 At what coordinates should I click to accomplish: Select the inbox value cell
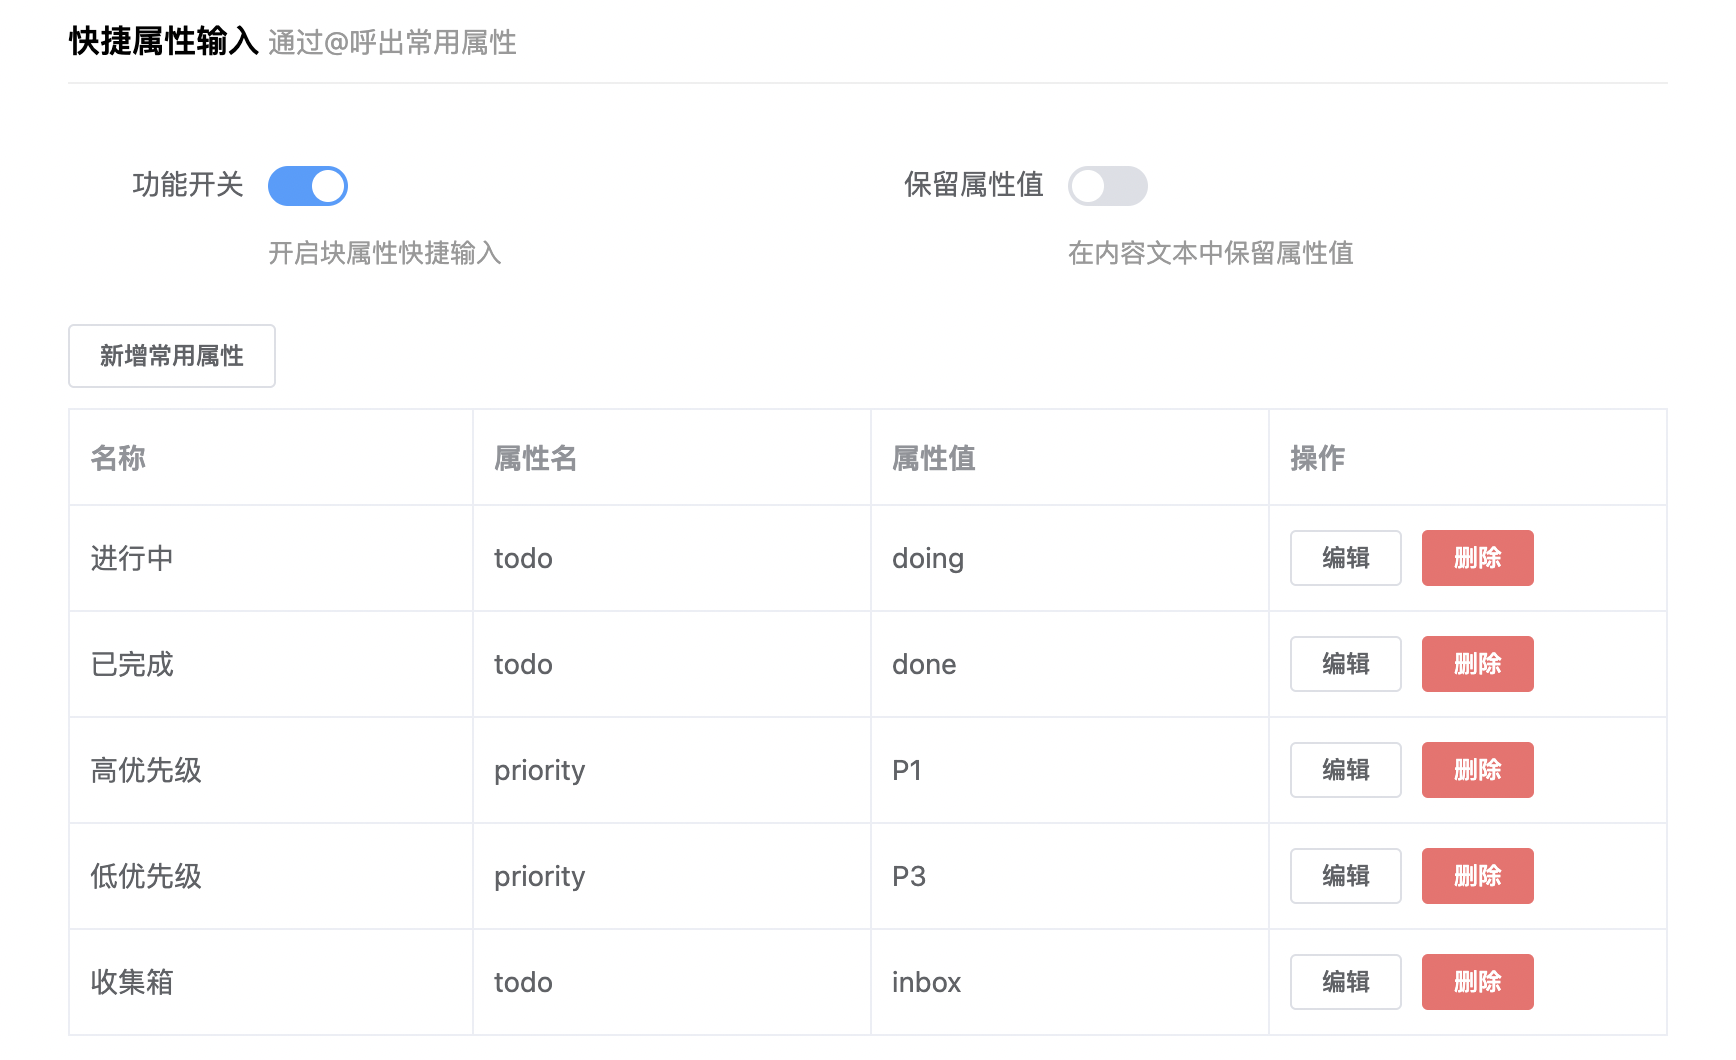point(926,982)
